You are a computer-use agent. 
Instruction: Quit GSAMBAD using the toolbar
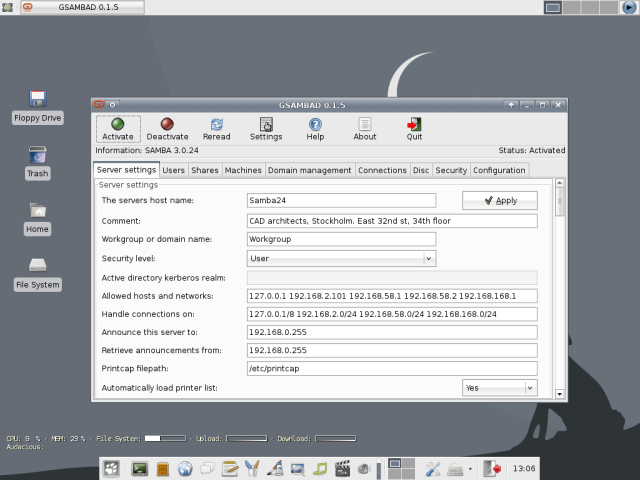tap(414, 129)
